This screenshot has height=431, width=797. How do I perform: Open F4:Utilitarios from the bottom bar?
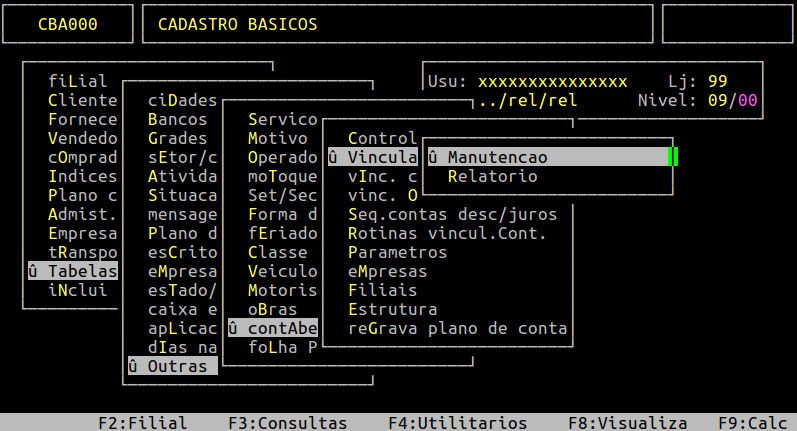point(457,422)
